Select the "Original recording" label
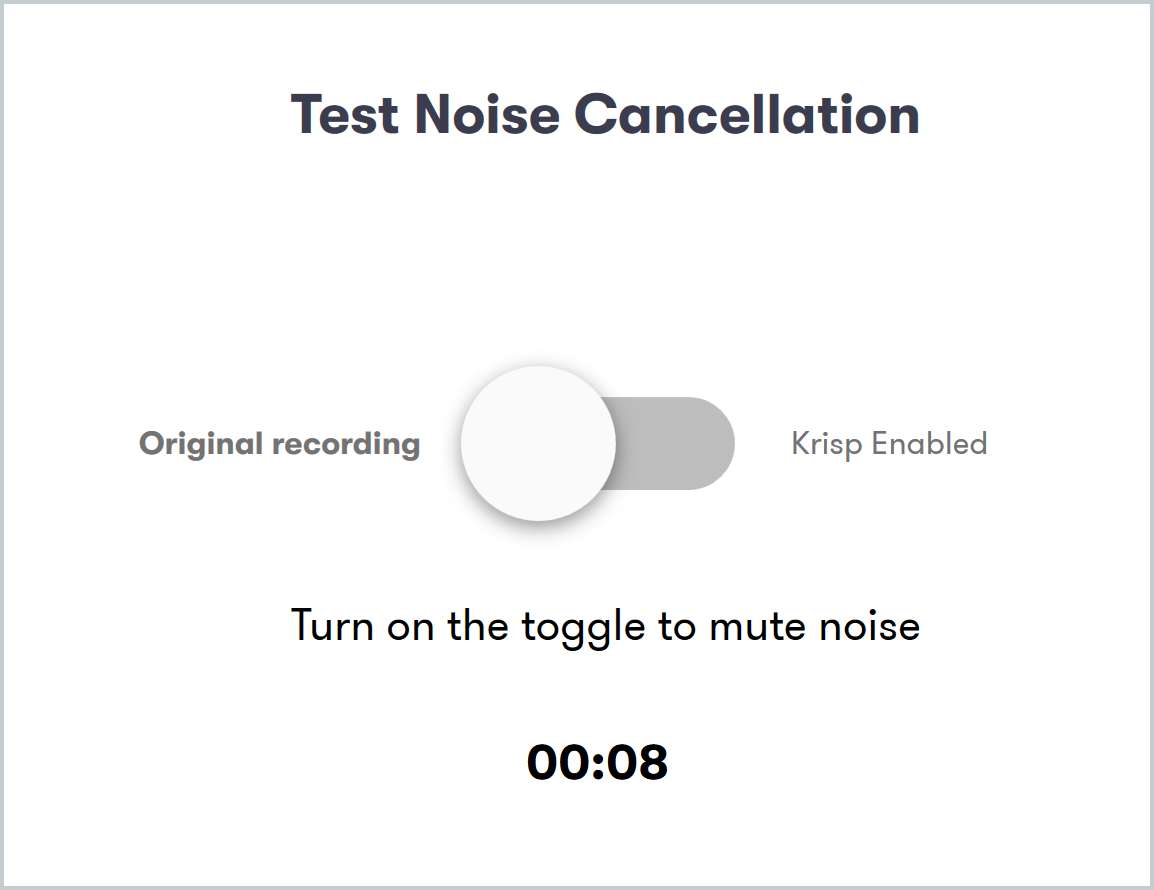 [279, 443]
